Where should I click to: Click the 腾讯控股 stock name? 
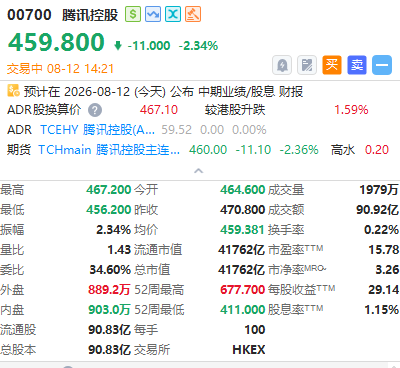pos(90,15)
